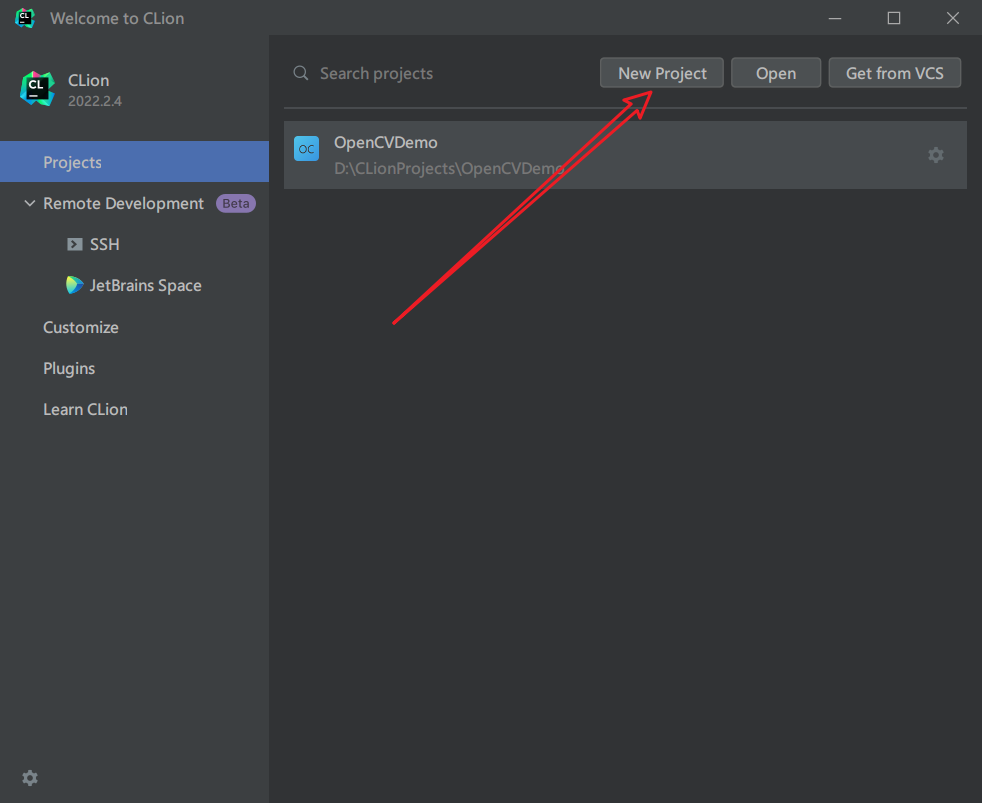
Task: Click the CLion title bar app icon
Action: coord(24,18)
